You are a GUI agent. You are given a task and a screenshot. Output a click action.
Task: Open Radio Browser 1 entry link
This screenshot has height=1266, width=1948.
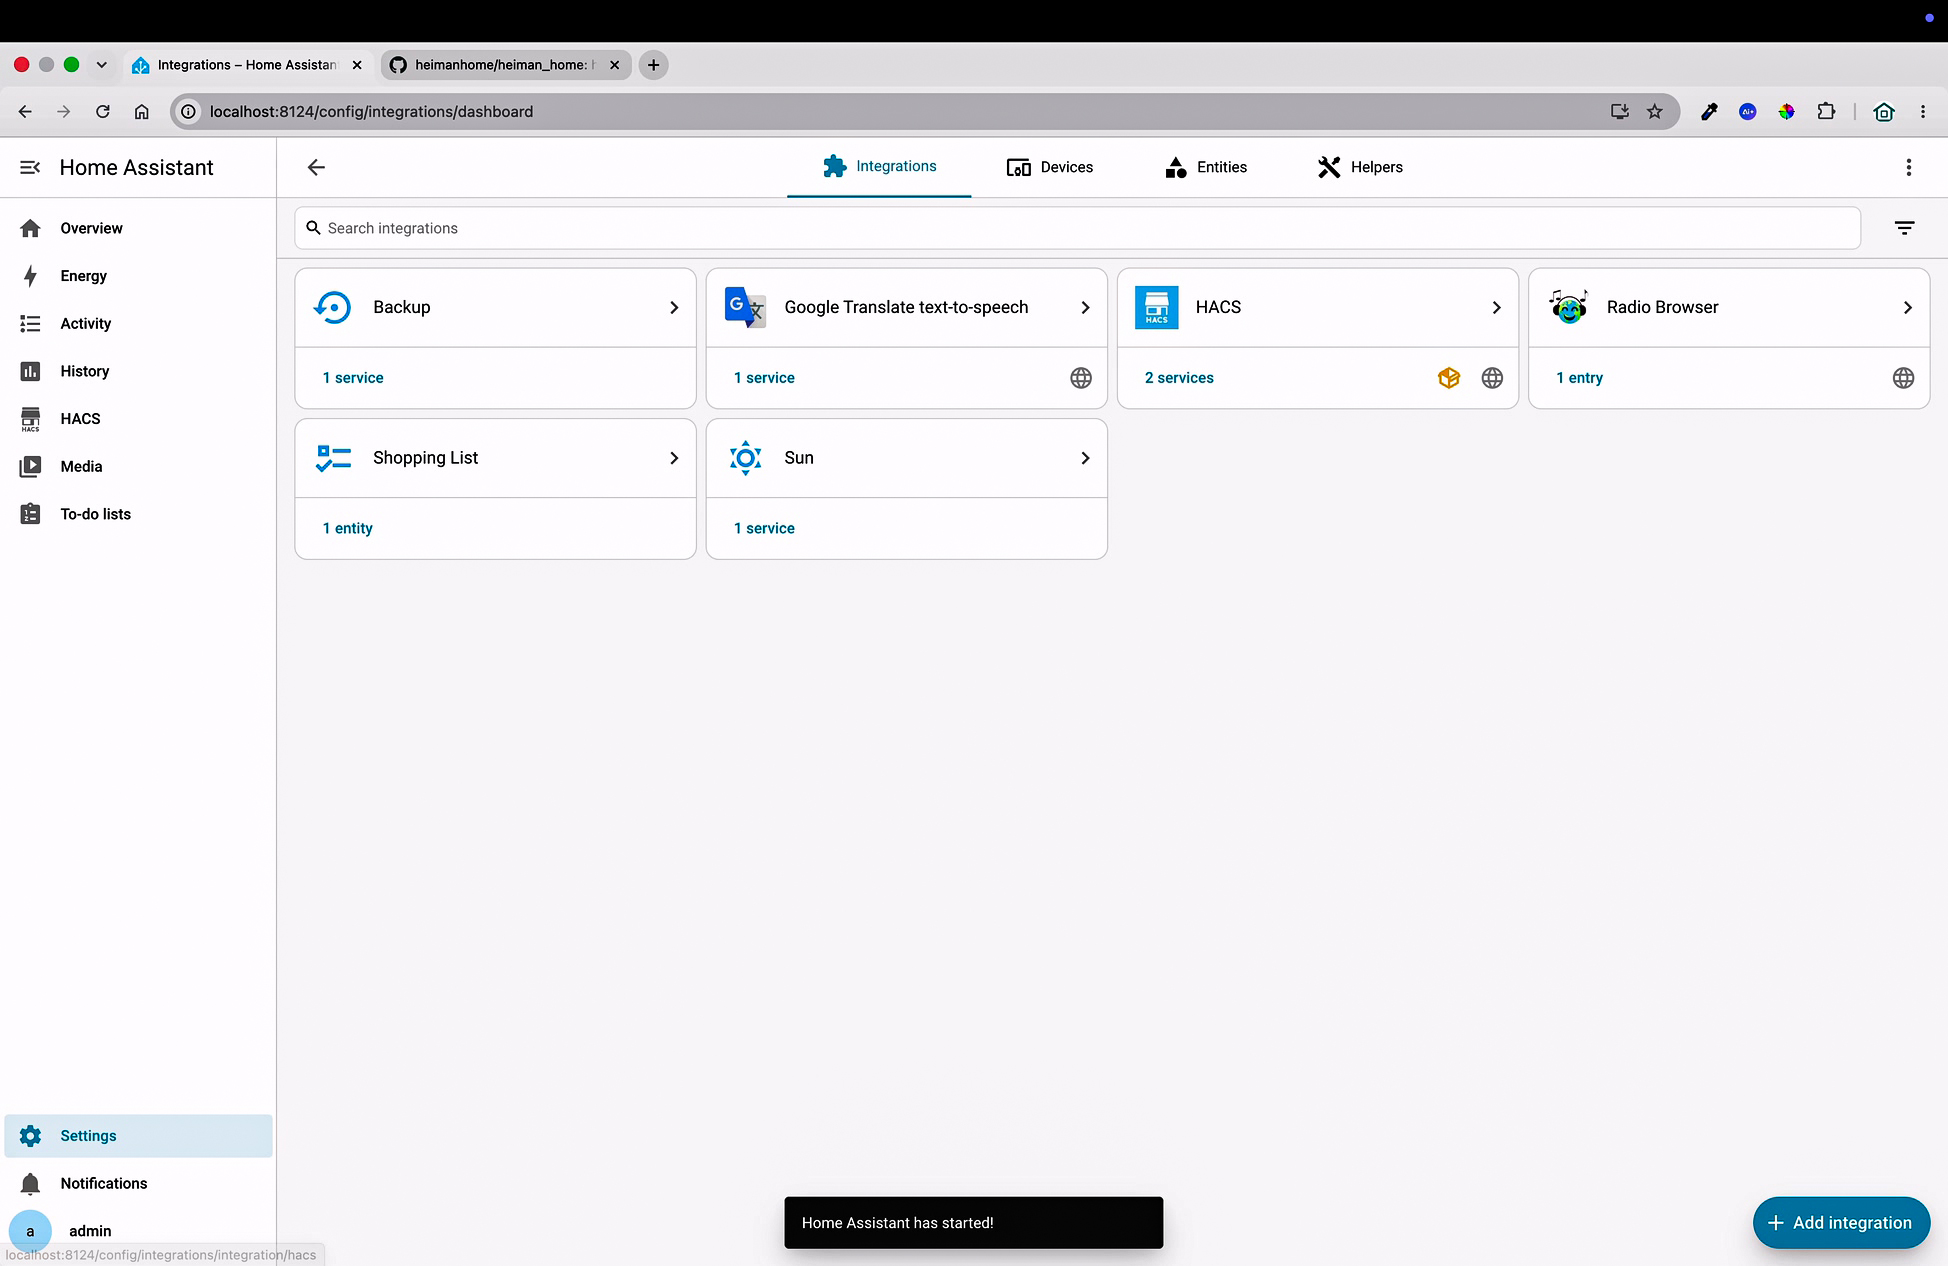(1579, 378)
